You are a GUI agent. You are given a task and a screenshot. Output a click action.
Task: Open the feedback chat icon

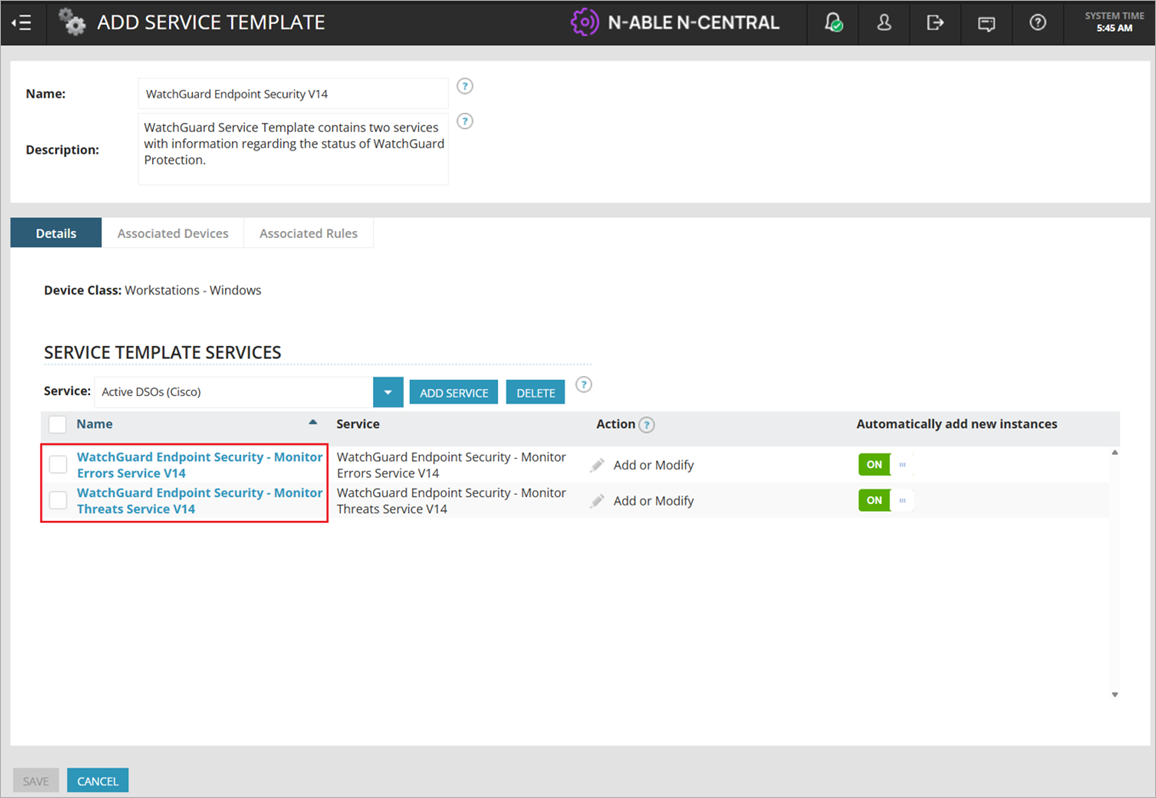pyautogui.click(x=986, y=22)
